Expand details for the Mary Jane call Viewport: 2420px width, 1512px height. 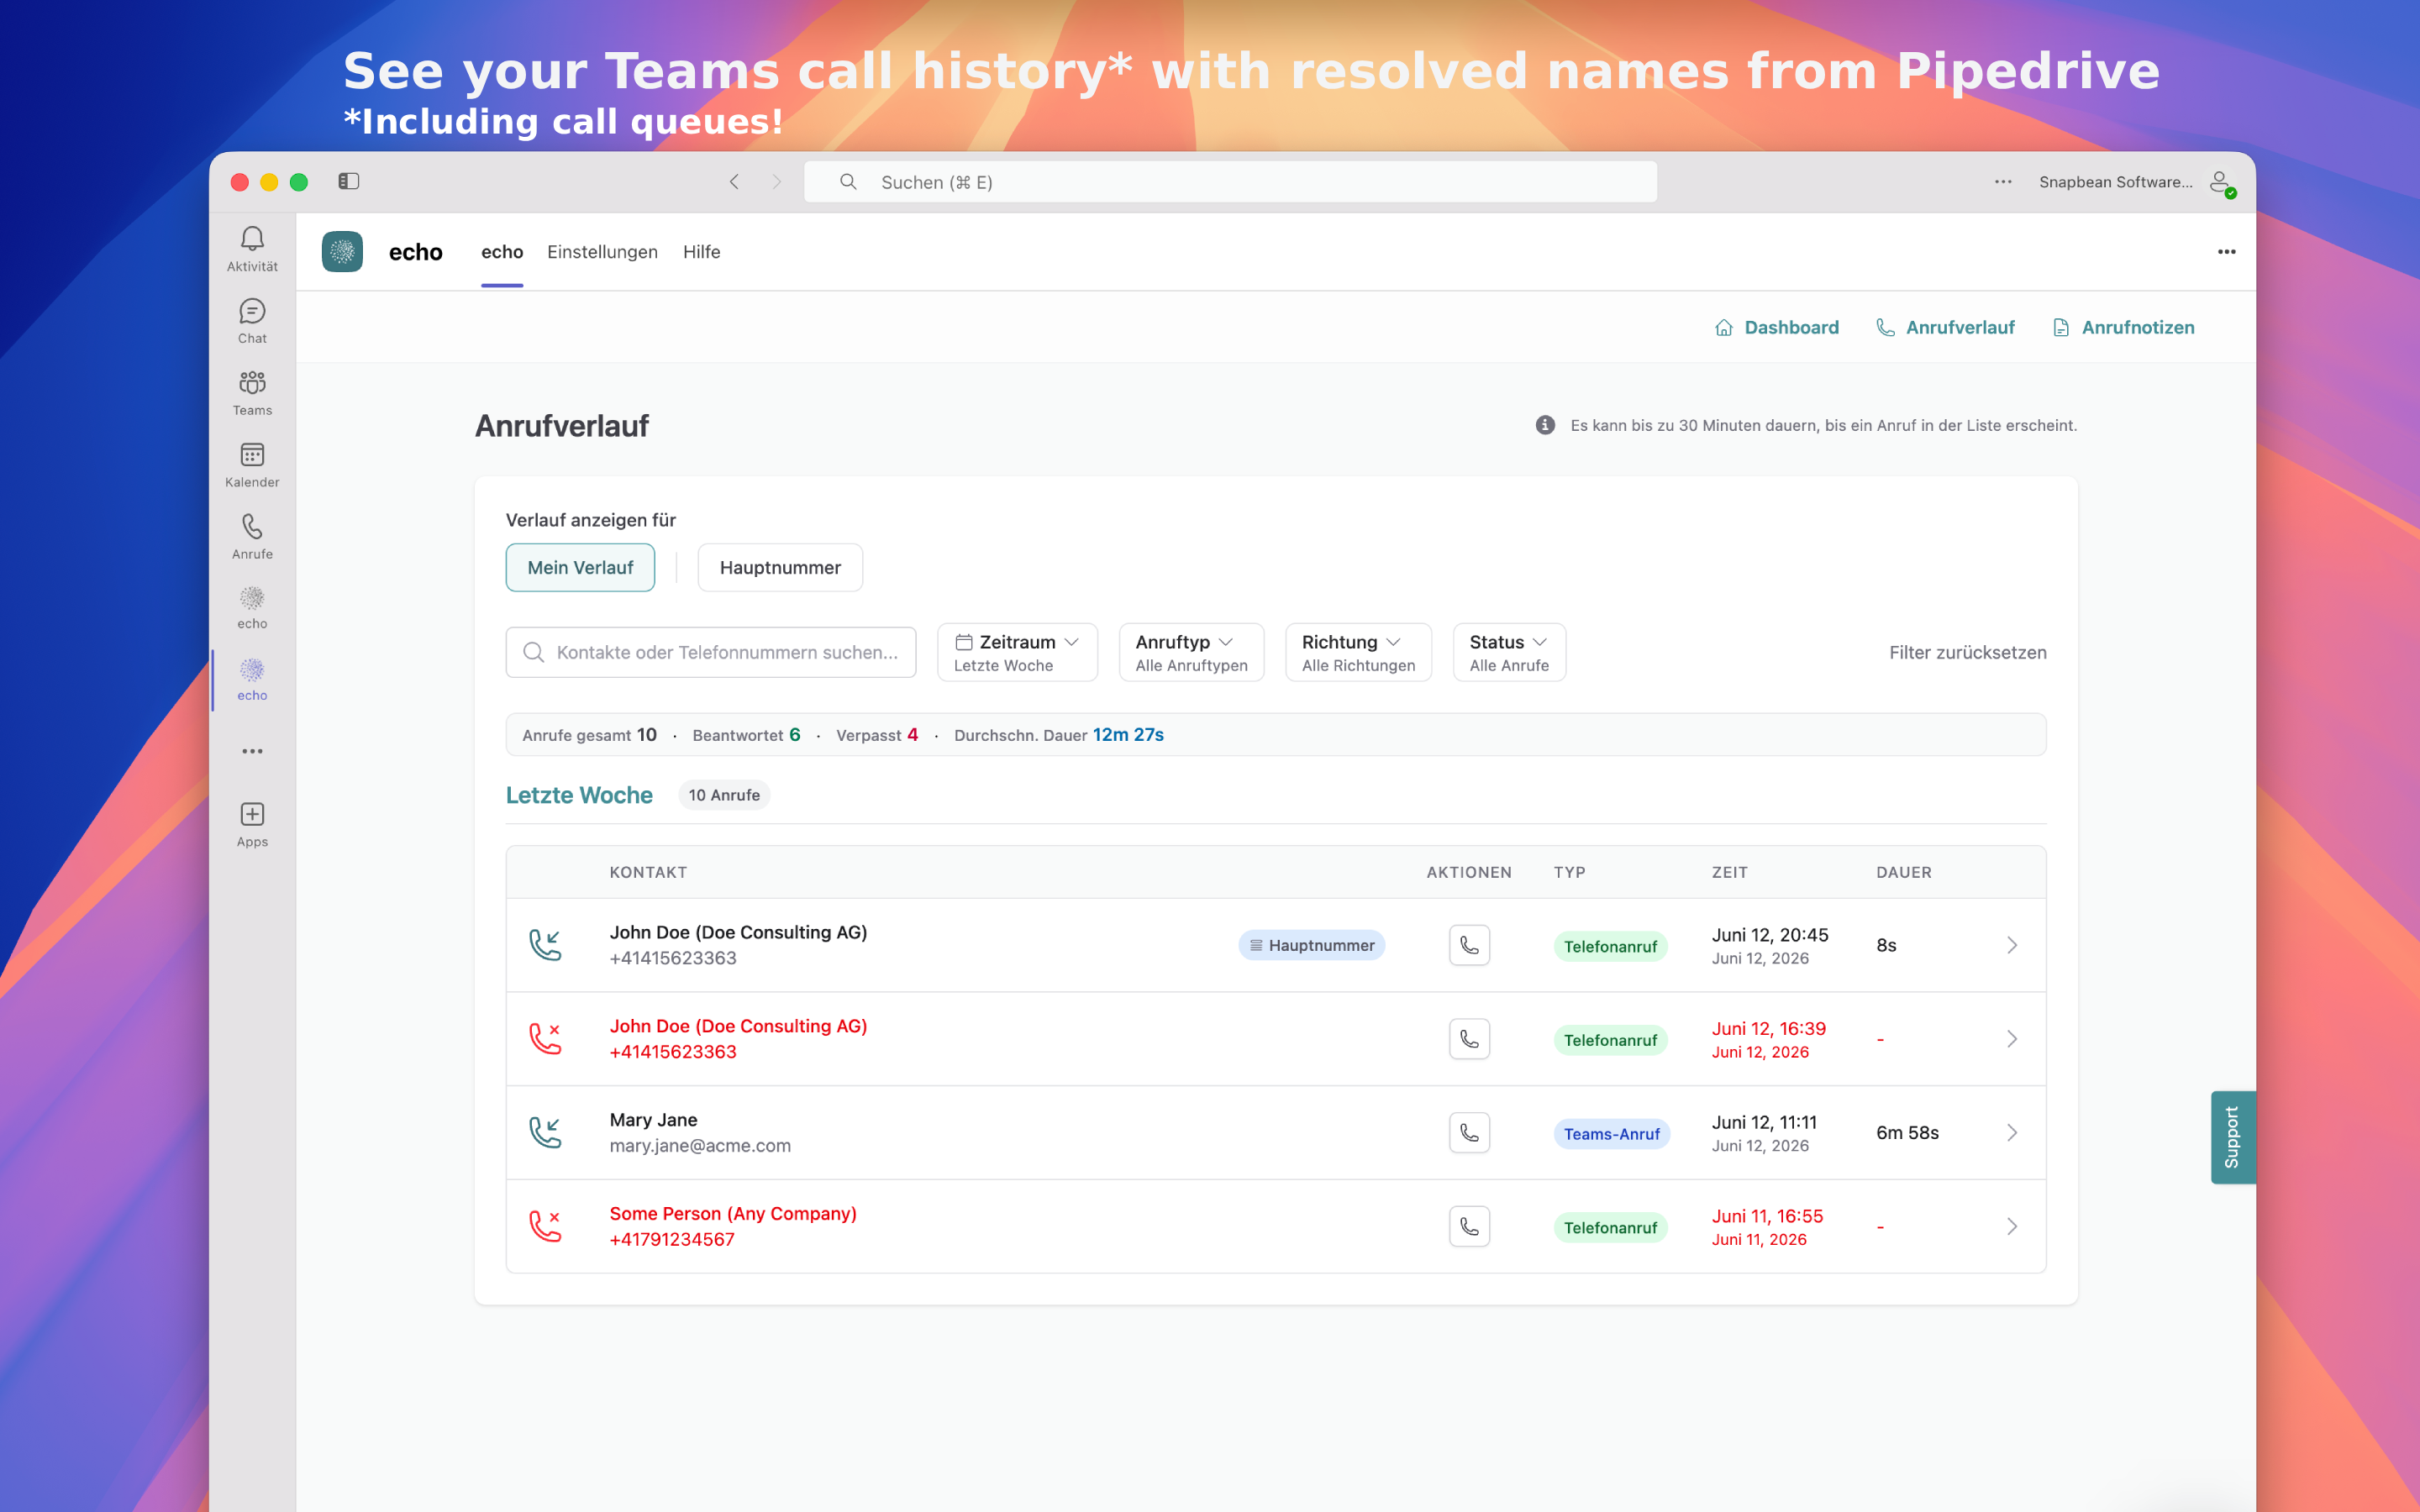click(2012, 1133)
